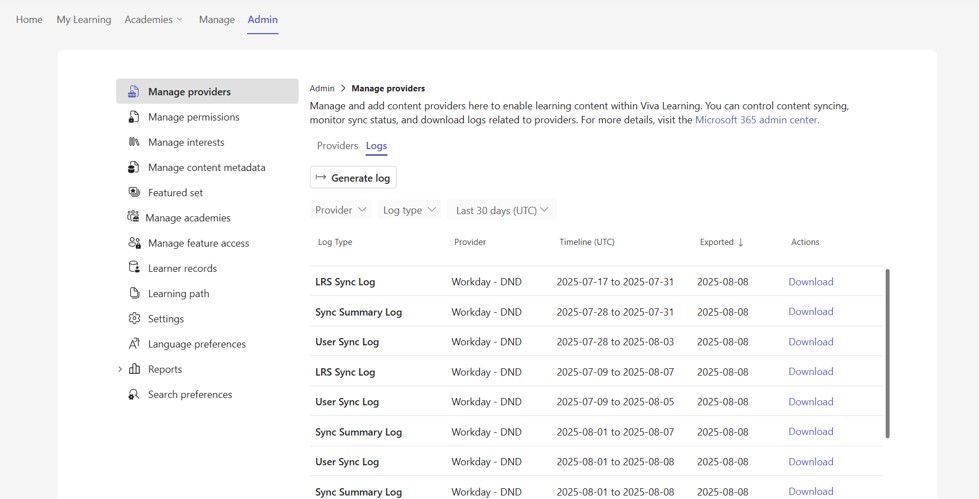Click the Generate log button
Screen dimensions: 979x499
(x=353, y=178)
